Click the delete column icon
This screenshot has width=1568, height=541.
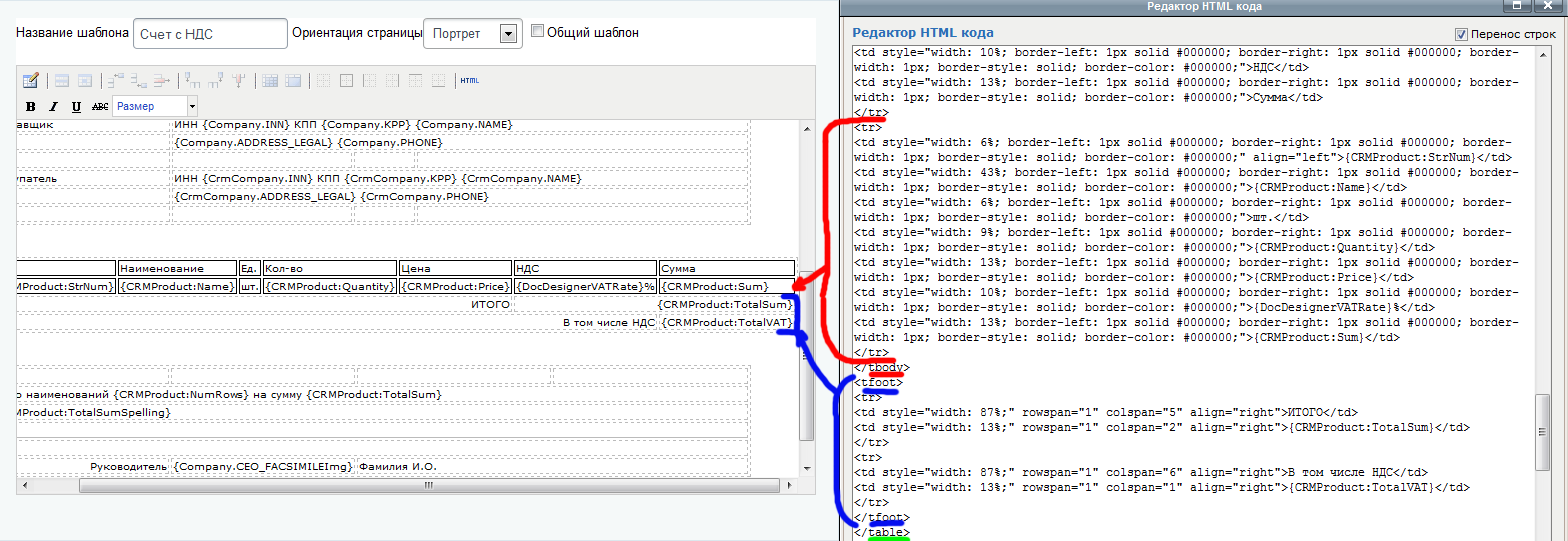[238, 80]
